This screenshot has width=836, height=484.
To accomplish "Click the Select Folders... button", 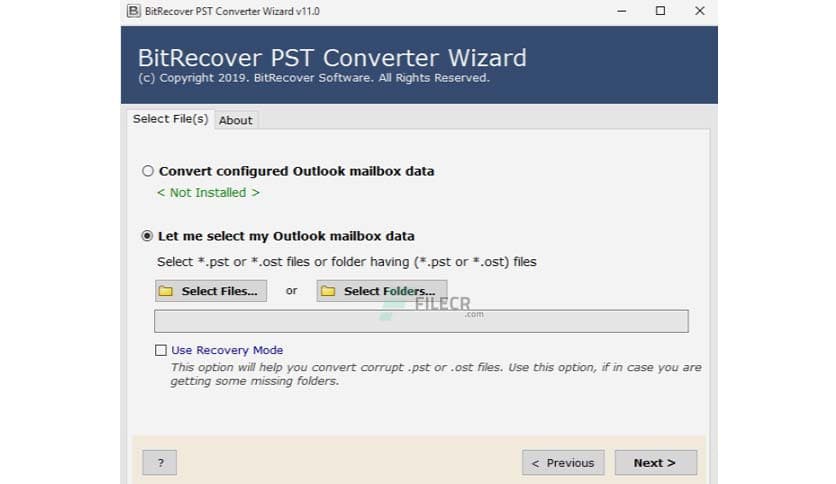I will pos(382,291).
